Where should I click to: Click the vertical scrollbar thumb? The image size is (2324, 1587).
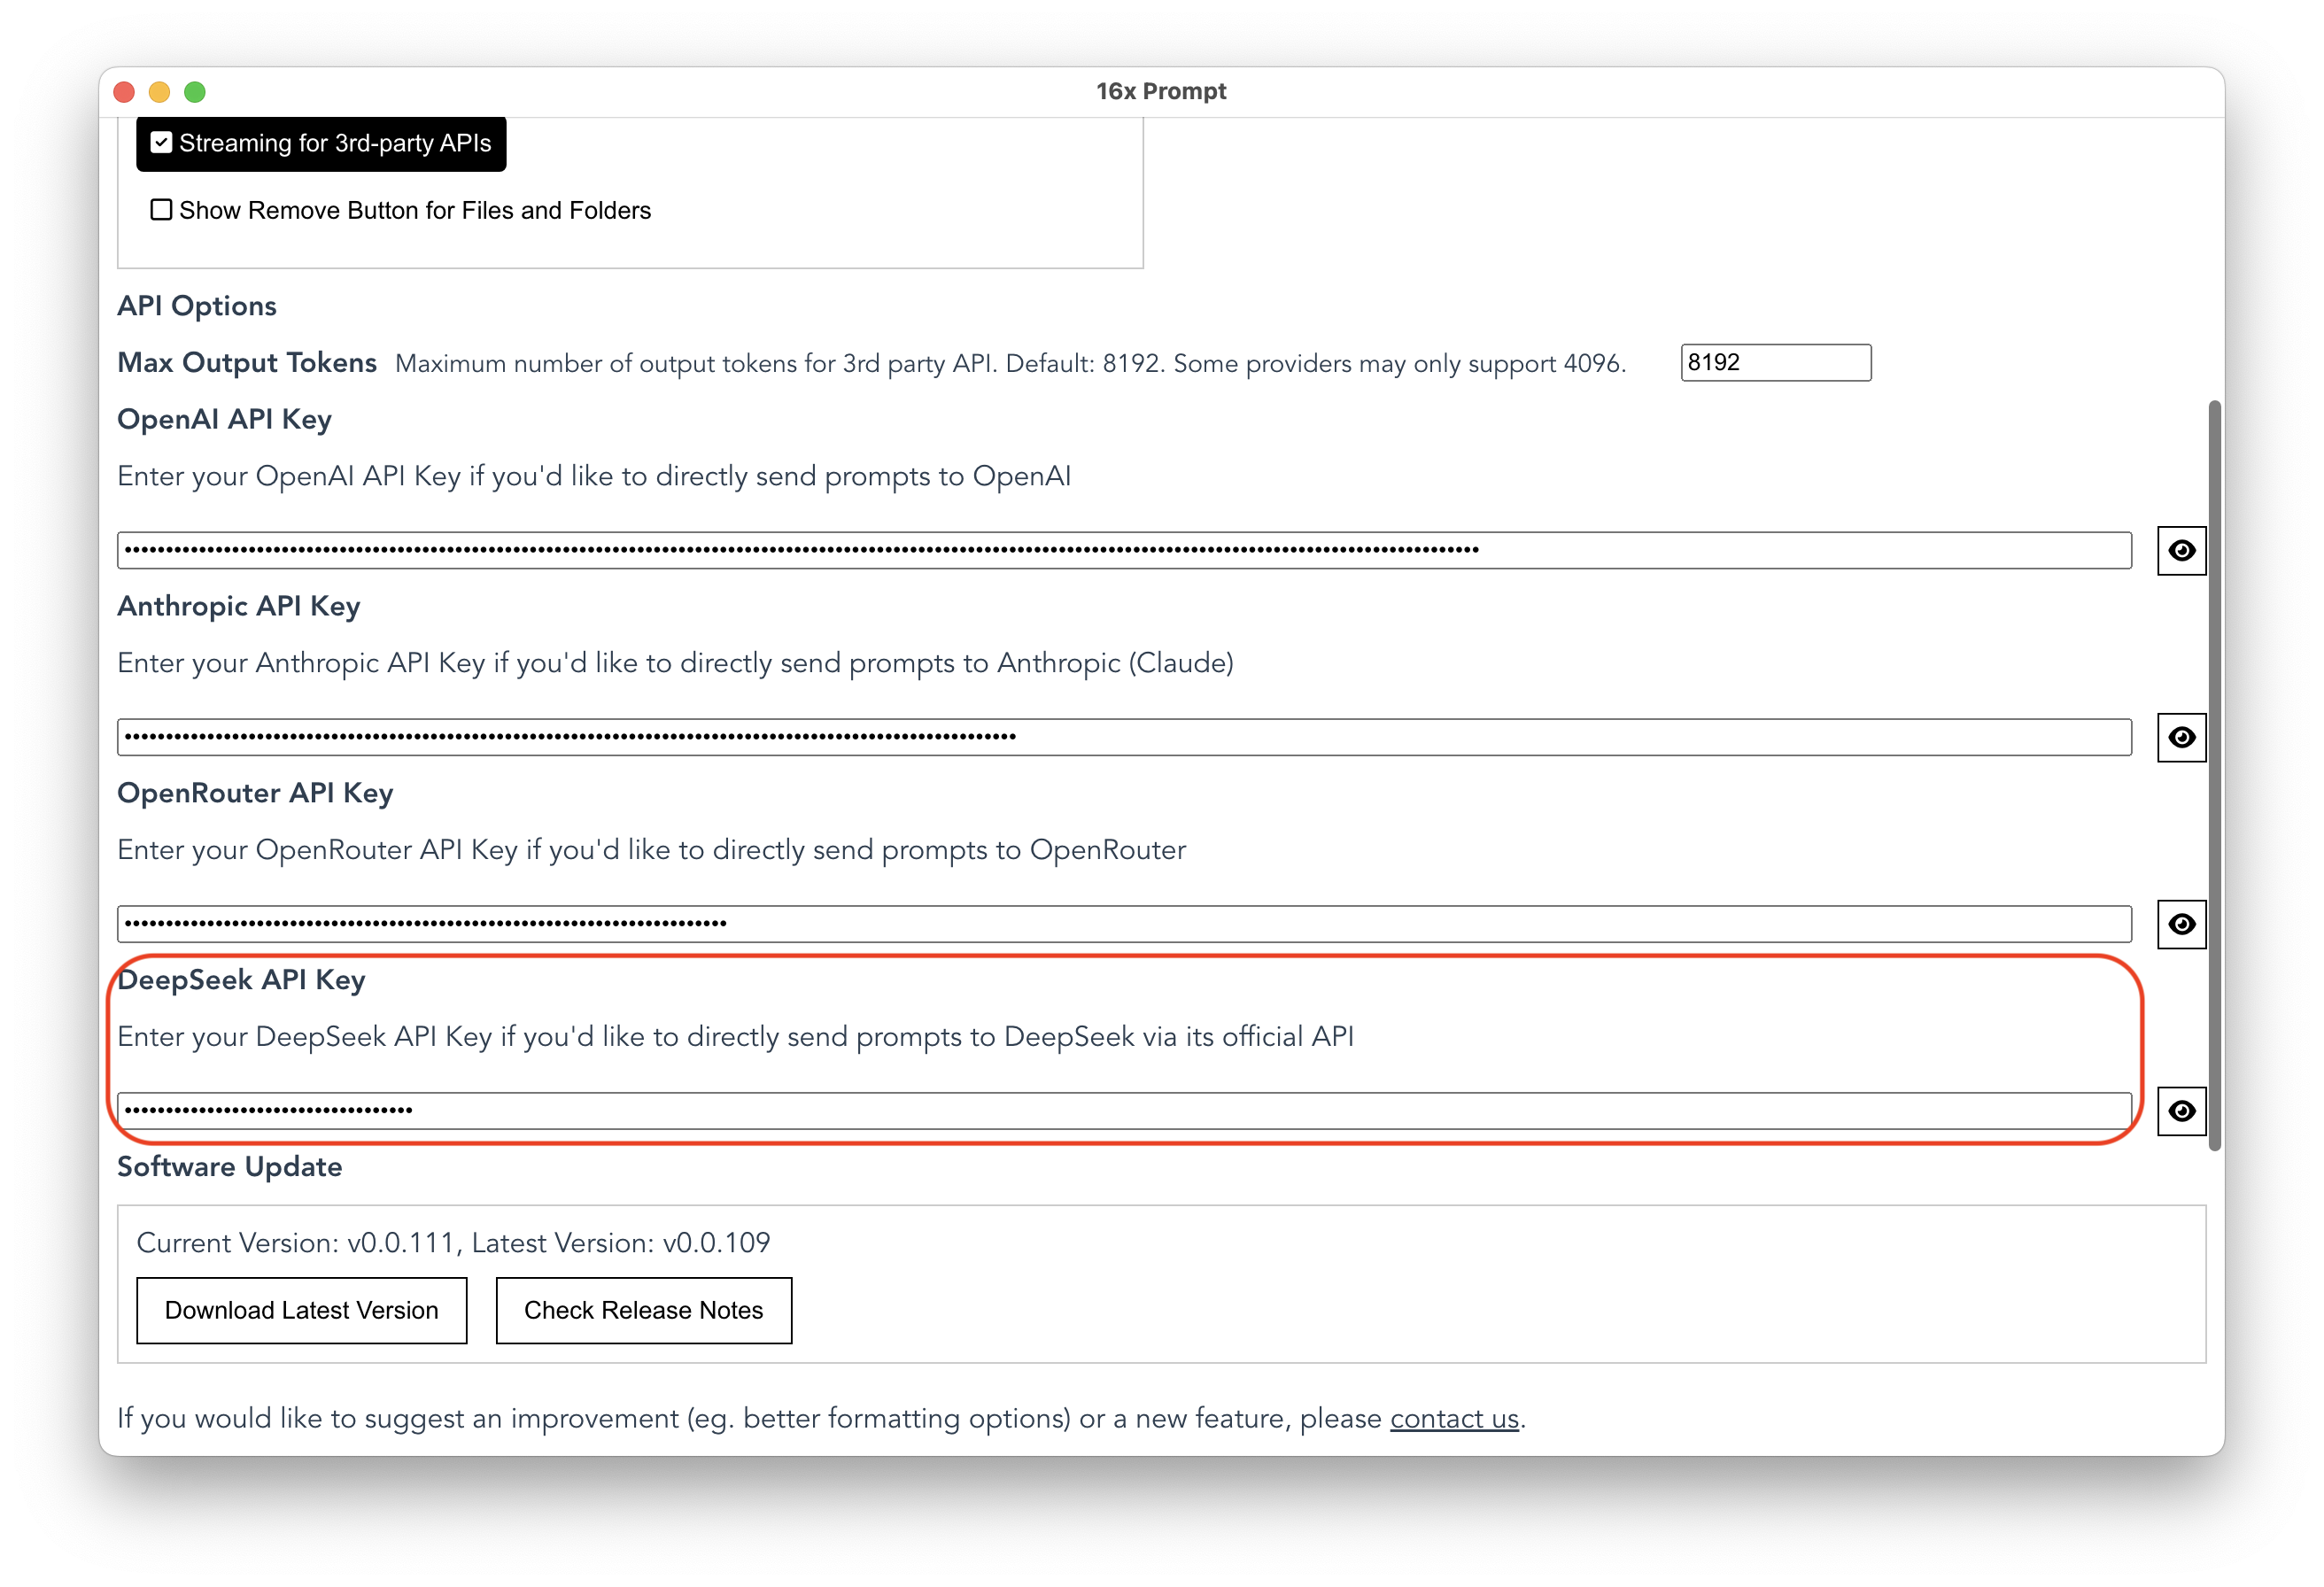tap(2214, 775)
